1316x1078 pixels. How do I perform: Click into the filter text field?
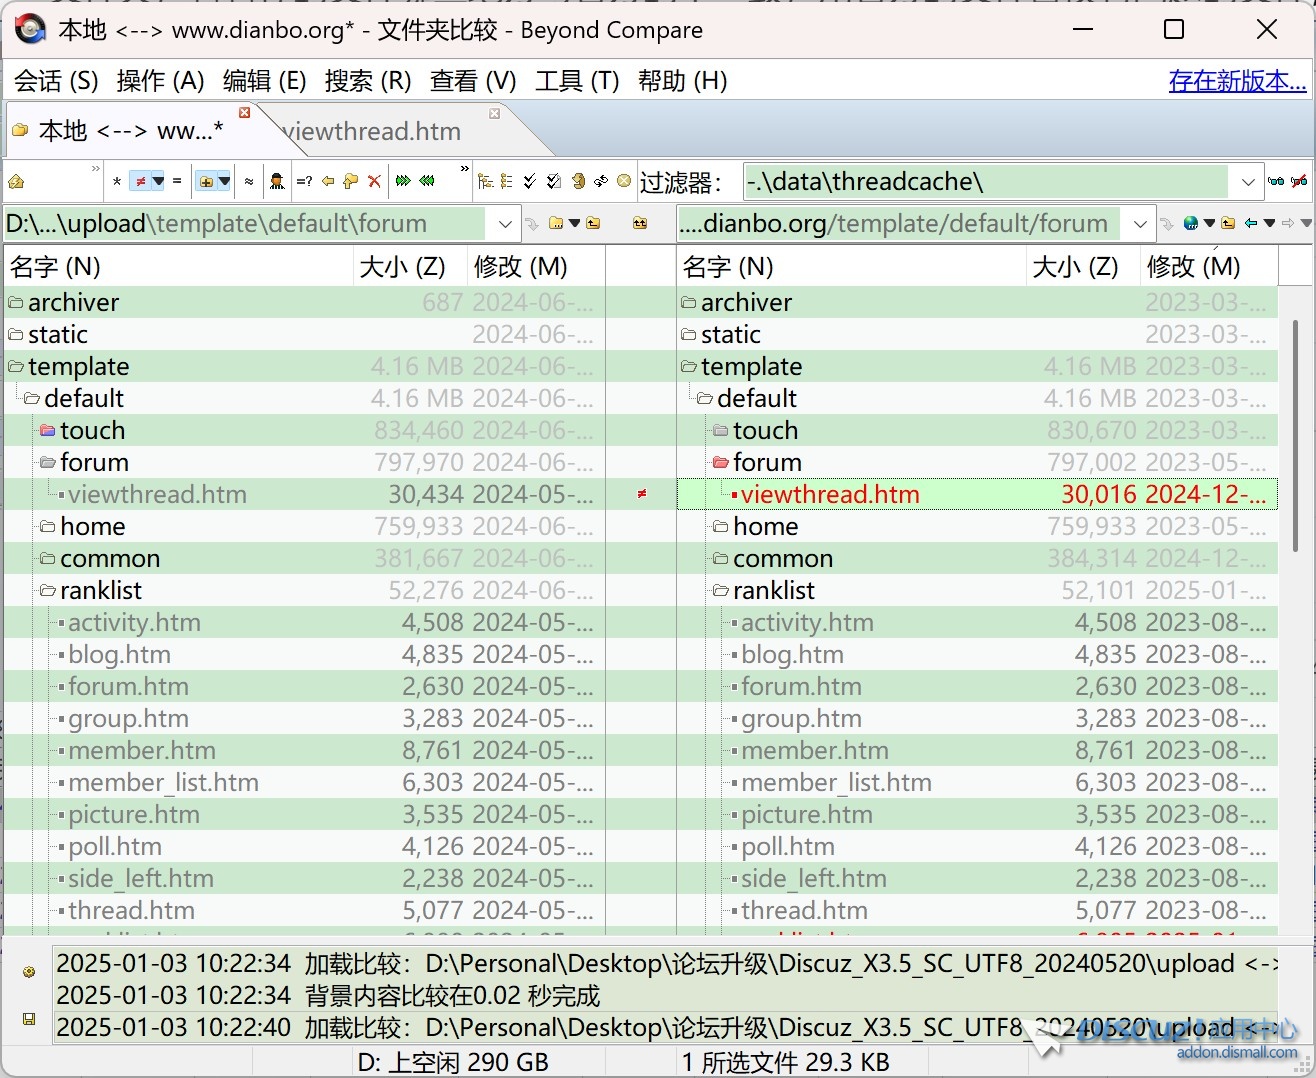pyautogui.click(x=985, y=182)
